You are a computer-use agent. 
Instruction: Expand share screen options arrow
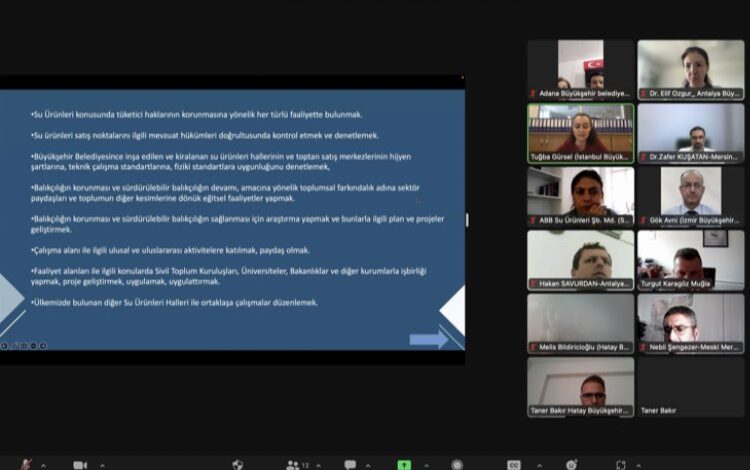(x=425, y=464)
